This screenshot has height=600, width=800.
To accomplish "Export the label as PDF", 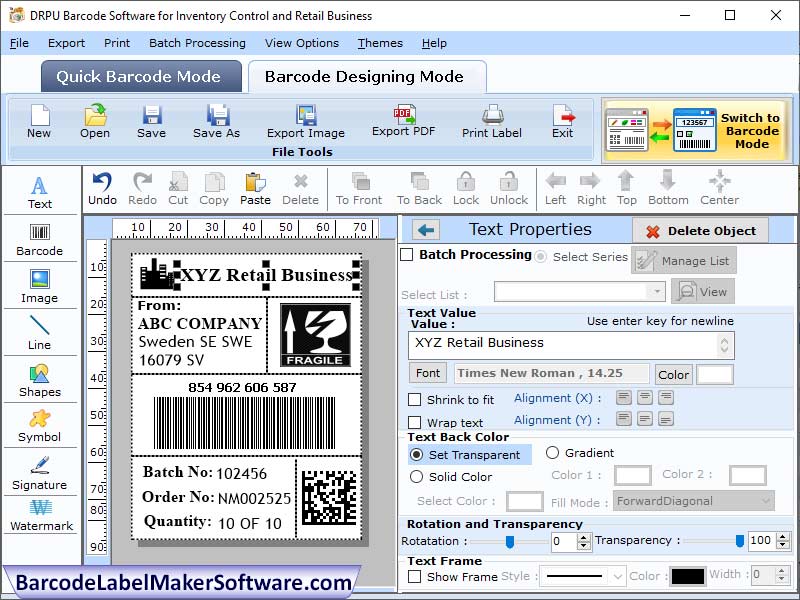I will 404,122.
